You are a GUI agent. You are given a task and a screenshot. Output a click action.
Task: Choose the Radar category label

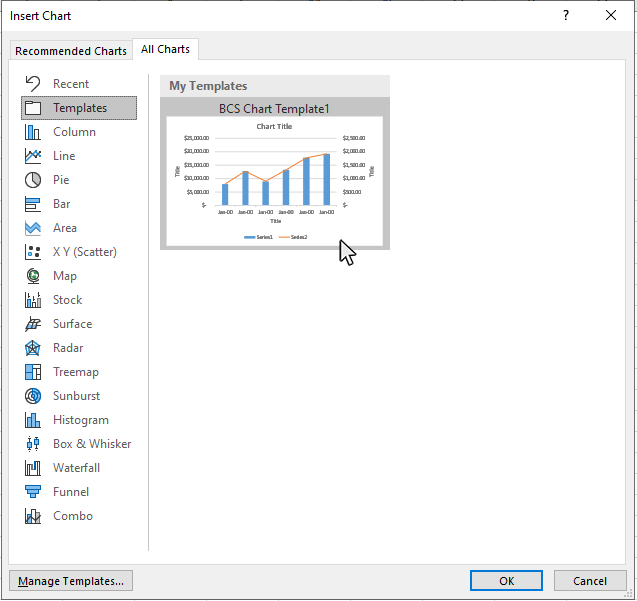[68, 348]
